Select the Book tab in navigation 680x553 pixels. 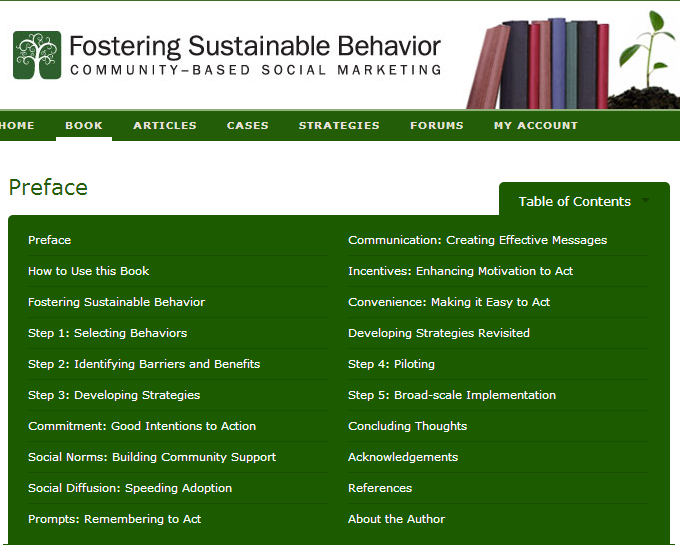[84, 126]
